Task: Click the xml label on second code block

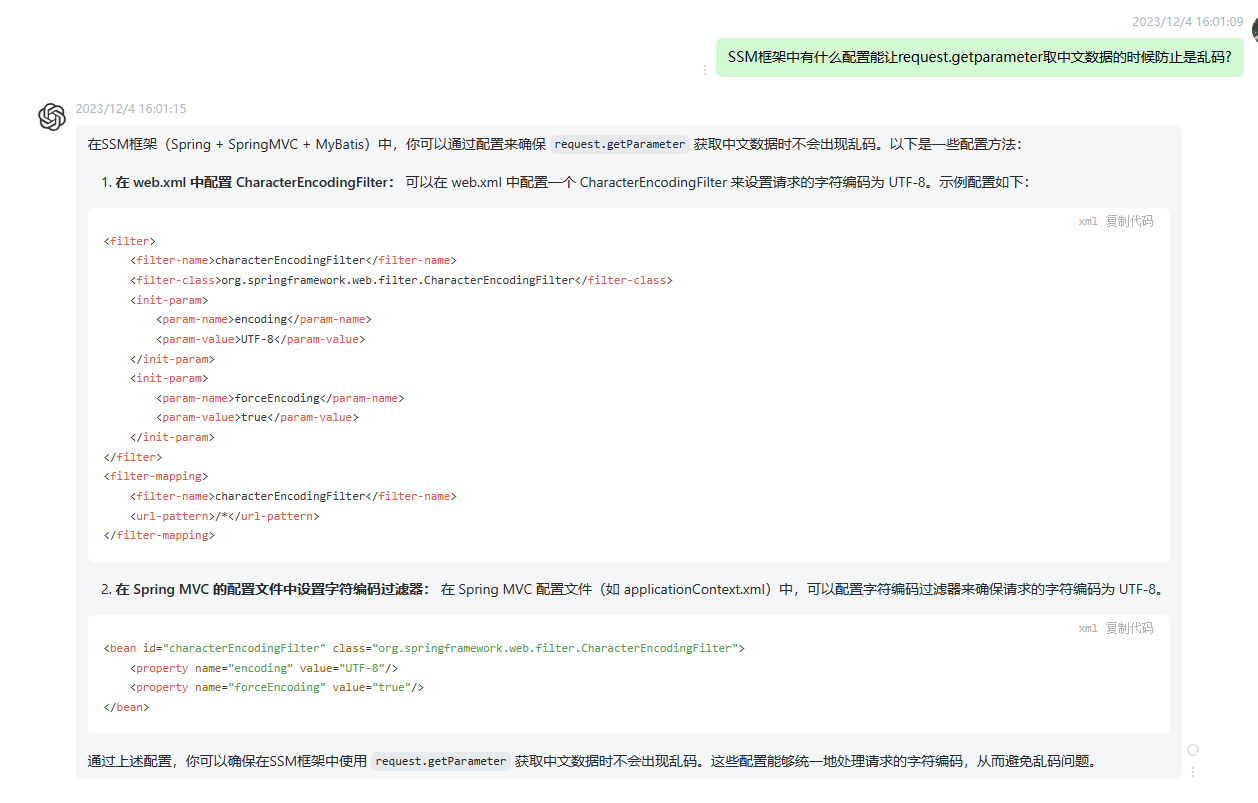Action: click(1087, 628)
